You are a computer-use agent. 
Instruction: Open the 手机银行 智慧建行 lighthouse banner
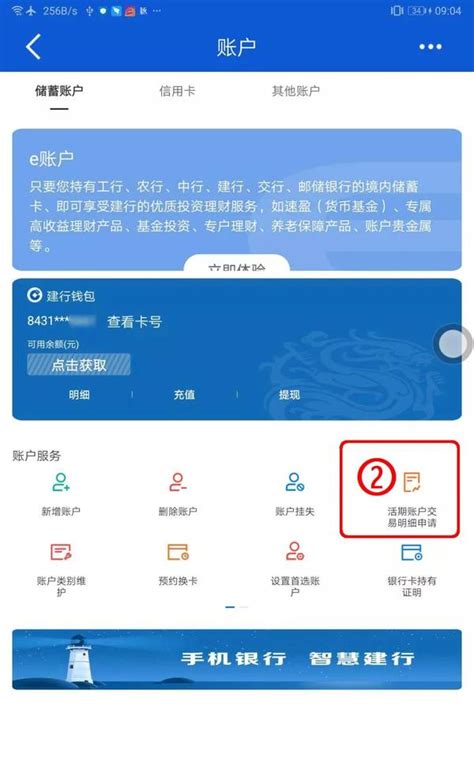pyautogui.click(x=237, y=659)
